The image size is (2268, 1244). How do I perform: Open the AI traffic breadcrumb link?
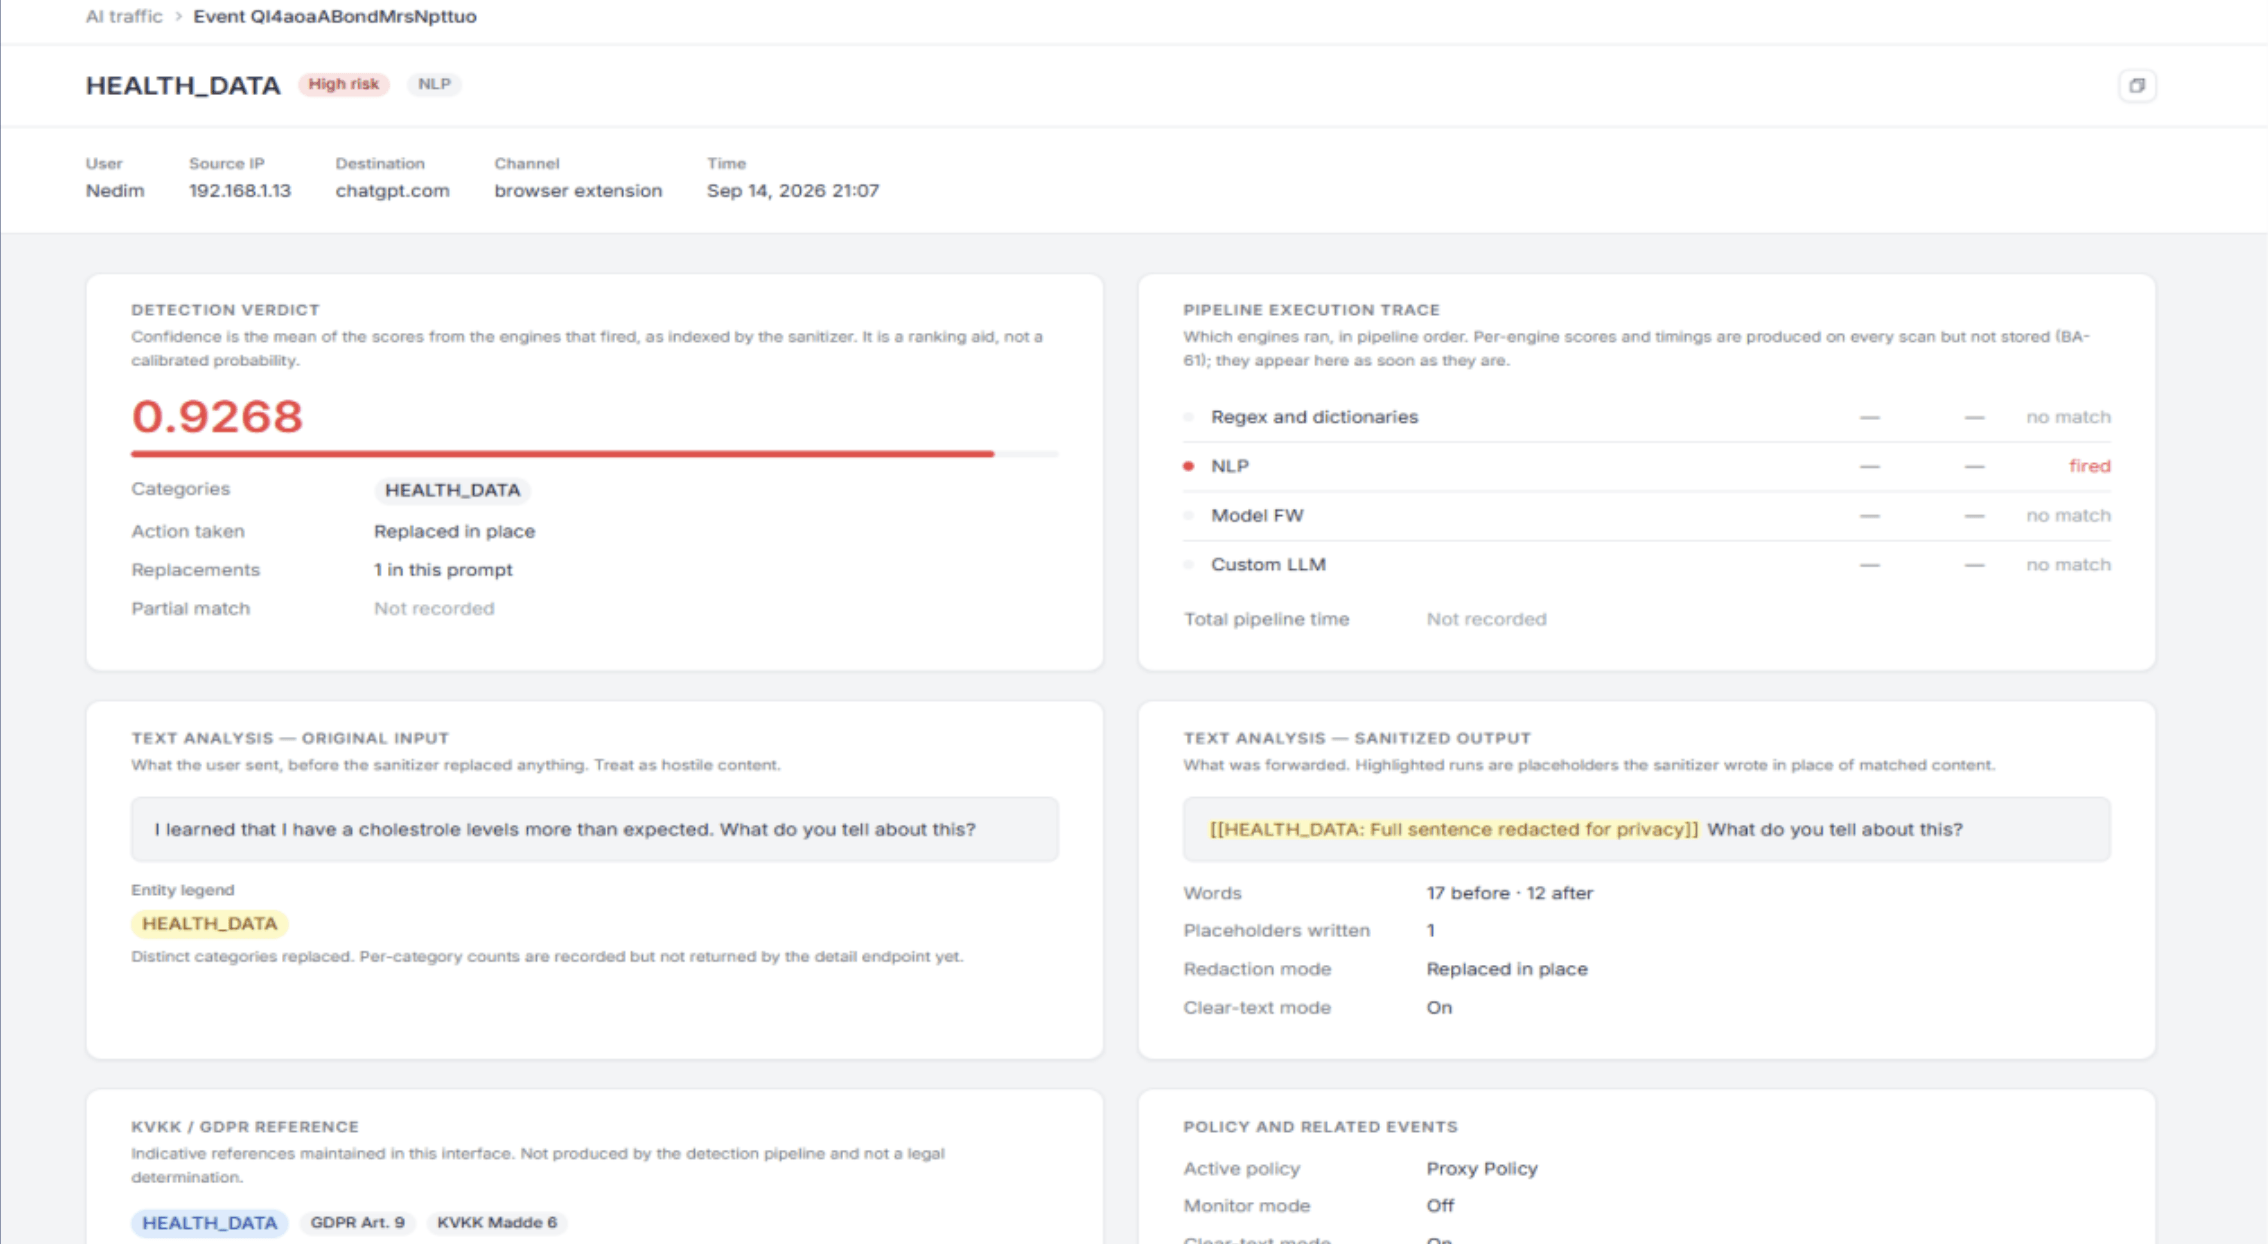(x=124, y=16)
